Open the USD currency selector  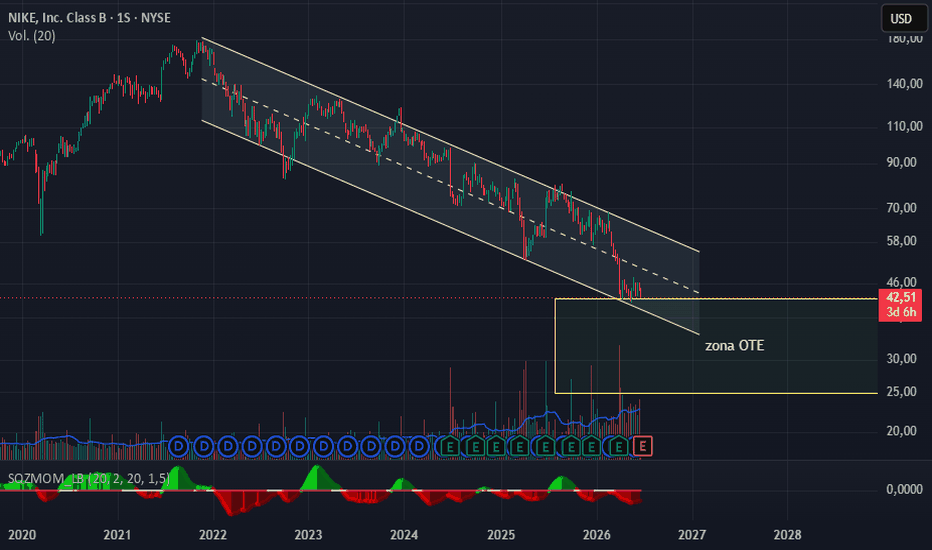coord(902,18)
